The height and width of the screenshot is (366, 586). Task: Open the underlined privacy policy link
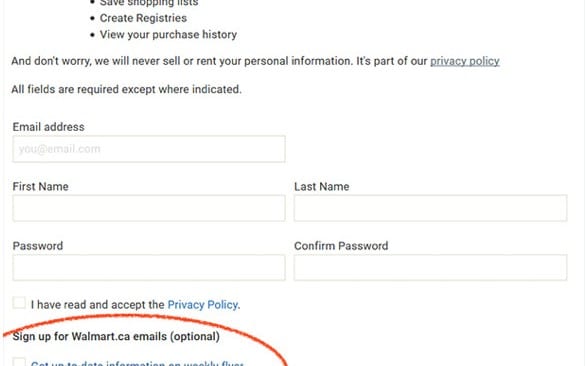(x=465, y=61)
